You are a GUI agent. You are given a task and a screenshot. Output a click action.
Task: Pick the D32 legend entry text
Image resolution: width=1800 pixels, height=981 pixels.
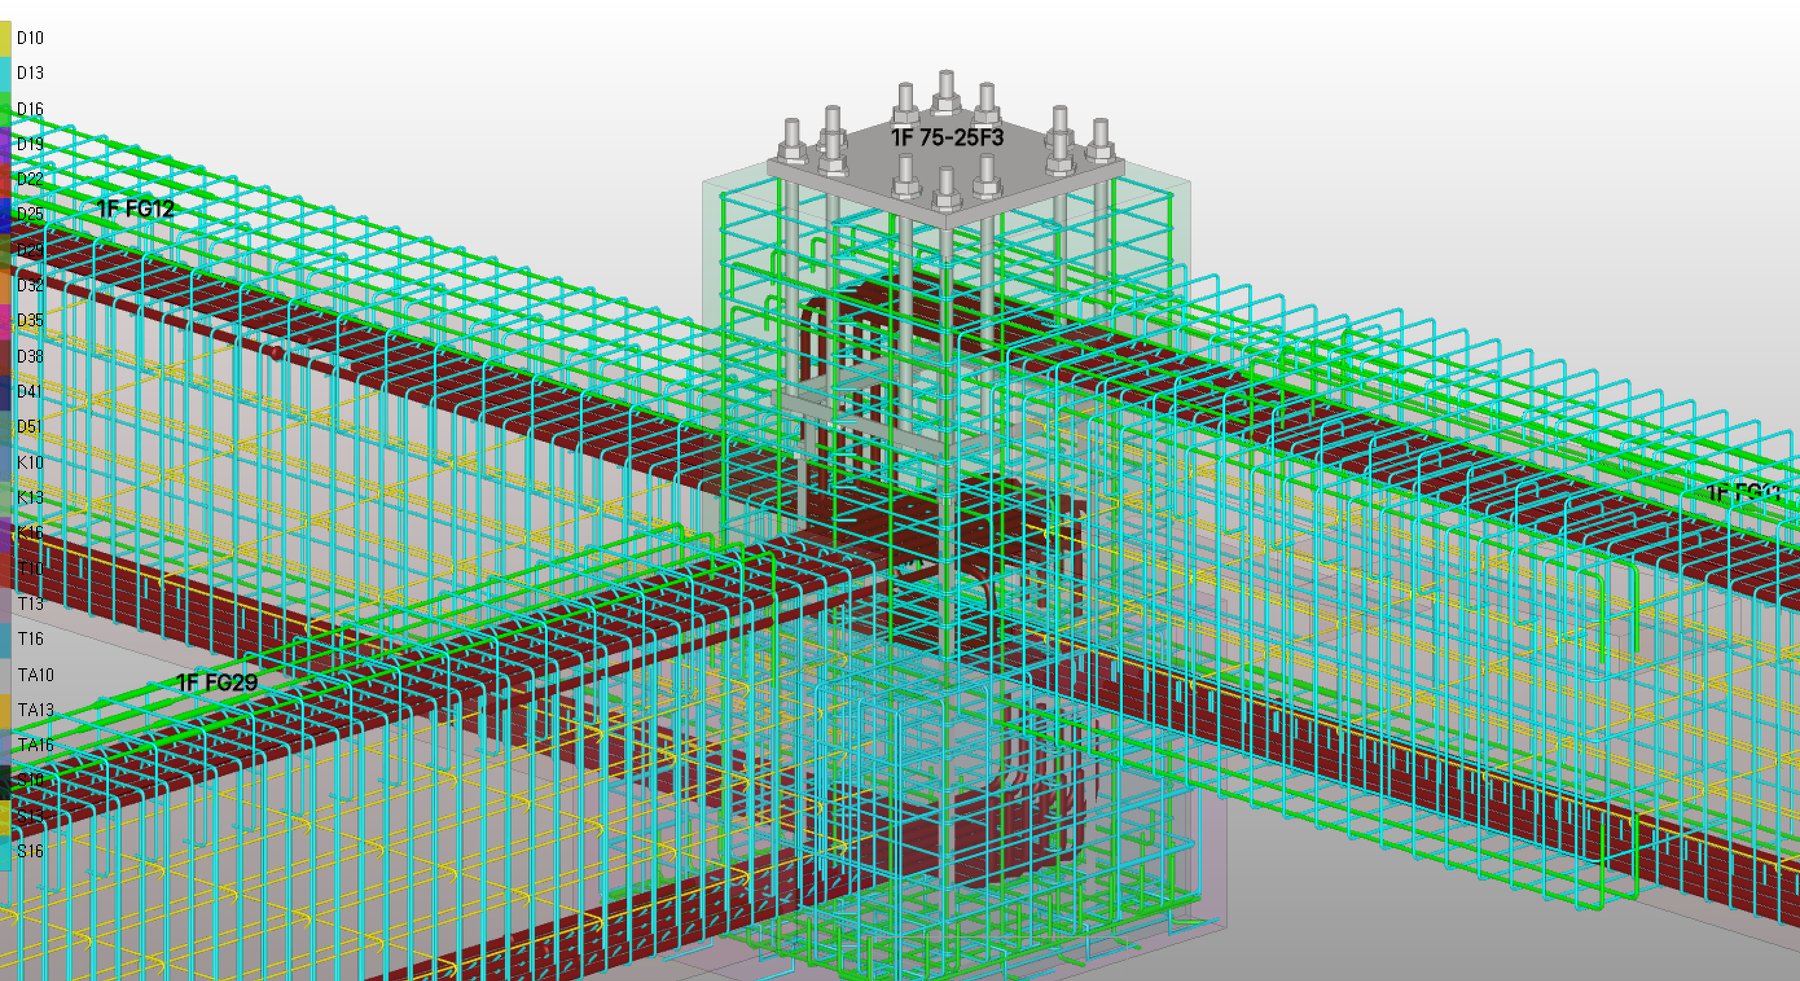click(30, 285)
